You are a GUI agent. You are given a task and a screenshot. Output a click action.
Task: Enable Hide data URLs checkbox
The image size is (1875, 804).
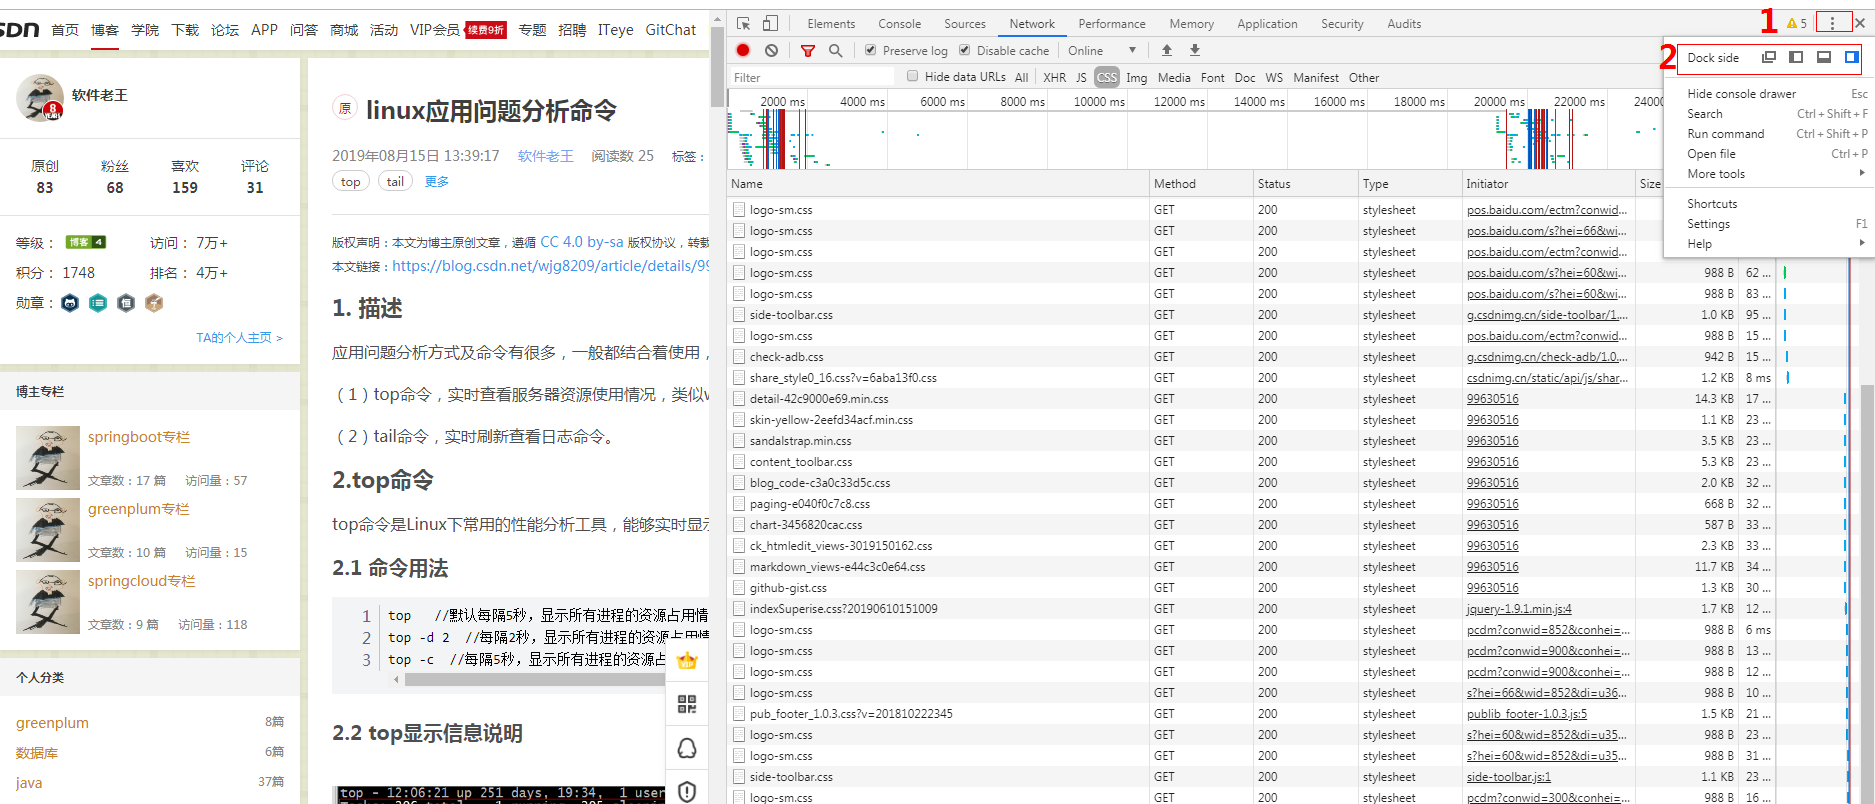click(x=912, y=76)
